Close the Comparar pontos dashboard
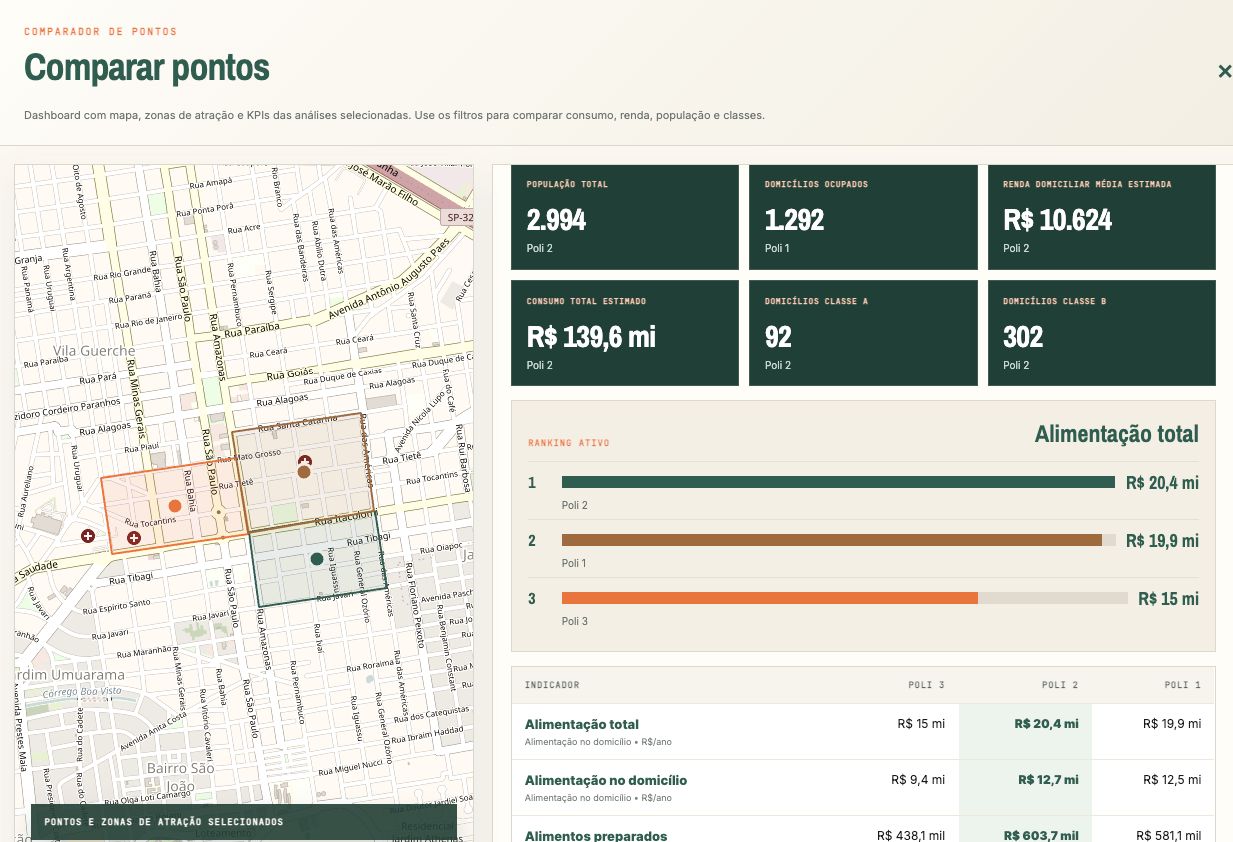The image size is (1233, 842). pyautogui.click(x=1224, y=71)
